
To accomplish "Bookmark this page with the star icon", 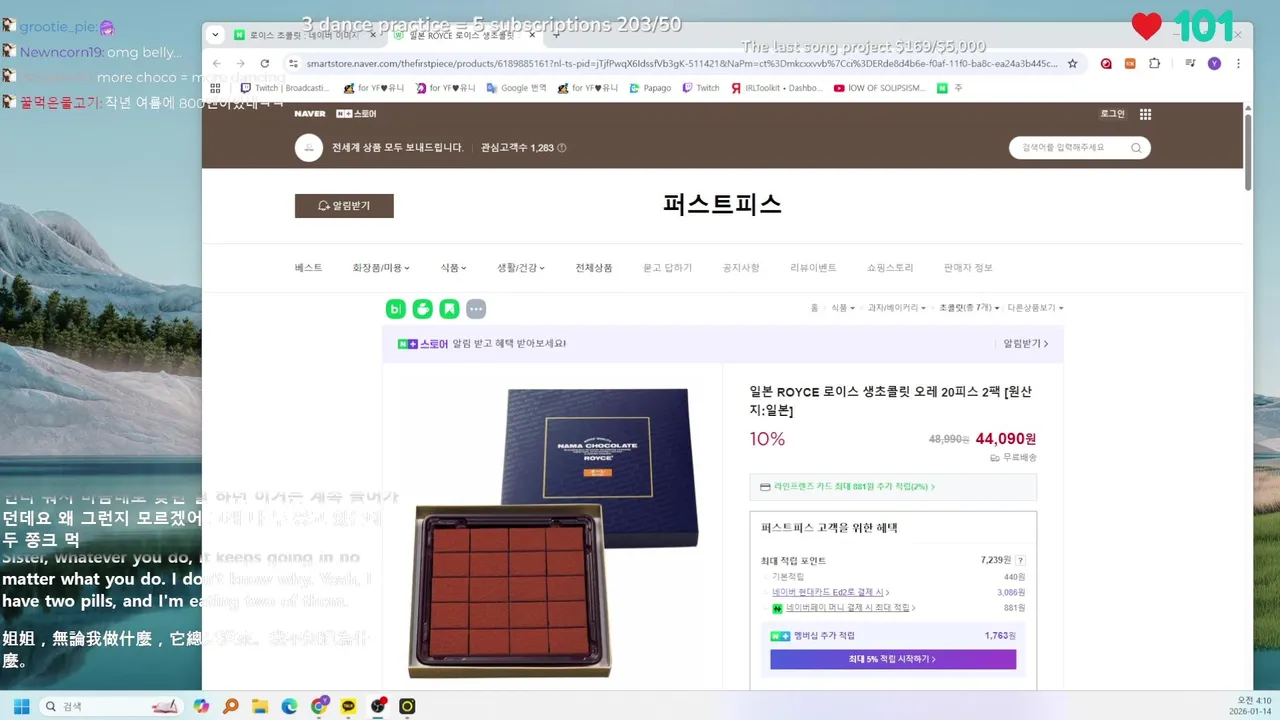I will click(x=1072, y=63).
